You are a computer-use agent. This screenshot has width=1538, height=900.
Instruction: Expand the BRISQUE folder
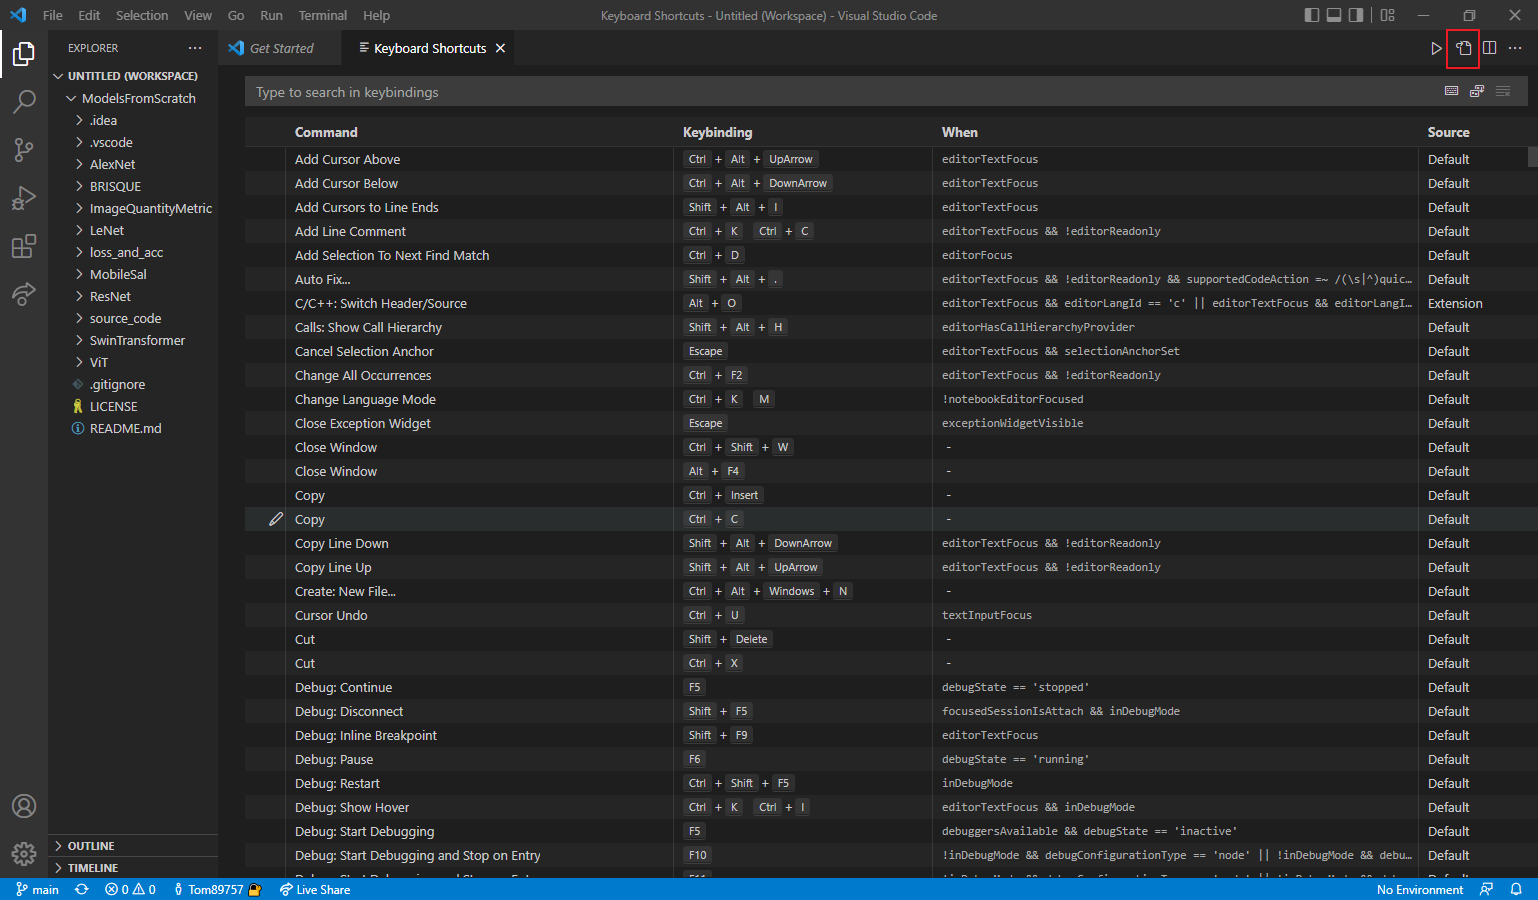coord(133,186)
